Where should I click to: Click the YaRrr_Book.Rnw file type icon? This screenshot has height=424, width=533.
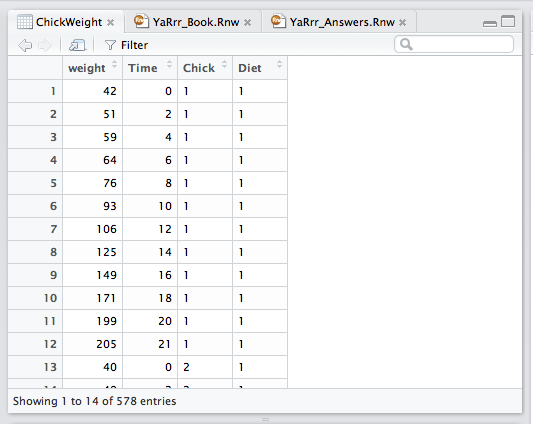click(141, 21)
